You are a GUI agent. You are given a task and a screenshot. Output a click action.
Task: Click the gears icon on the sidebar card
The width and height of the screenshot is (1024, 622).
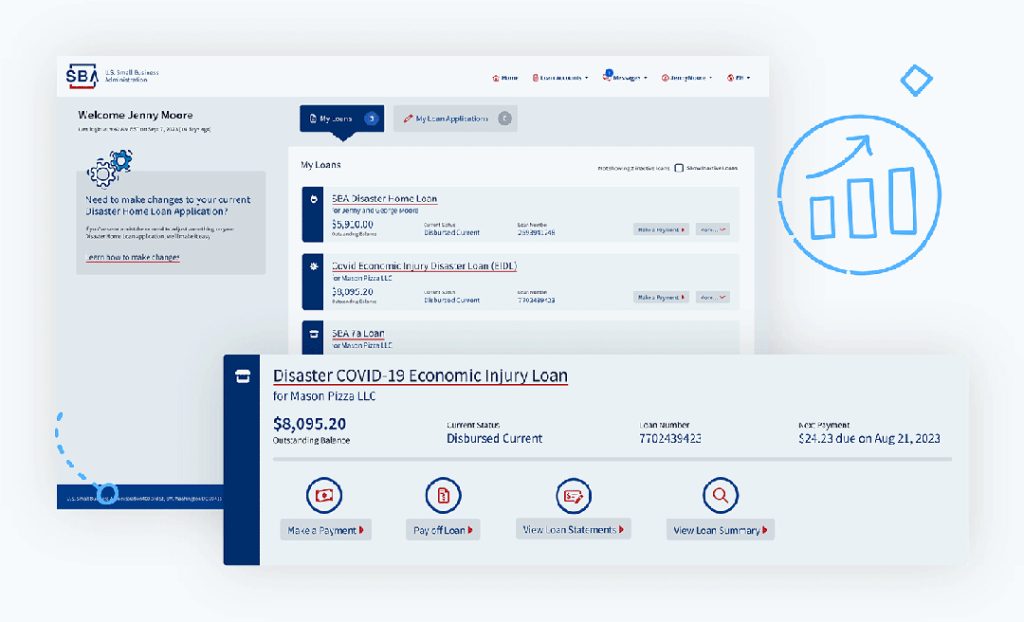110,168
